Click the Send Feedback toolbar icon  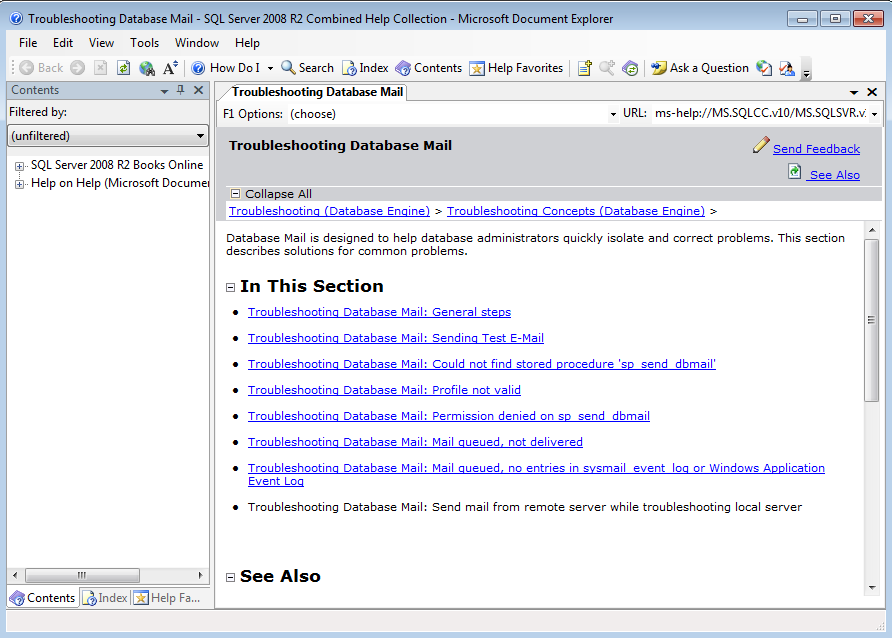point(787,68)
